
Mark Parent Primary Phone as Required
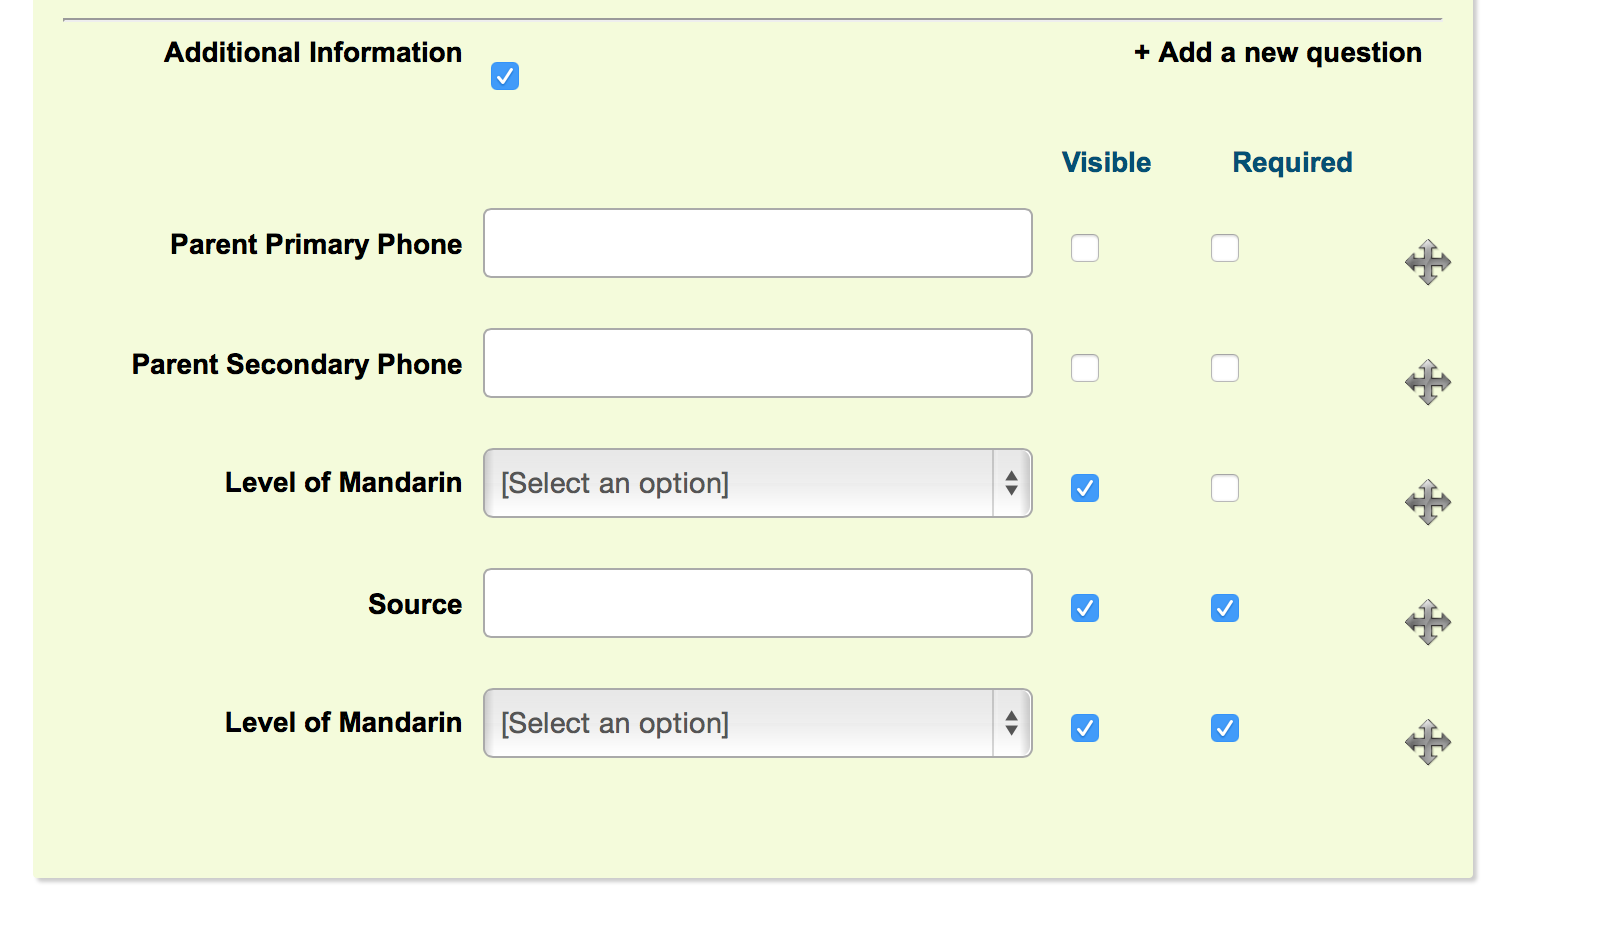click(1225, 248)
